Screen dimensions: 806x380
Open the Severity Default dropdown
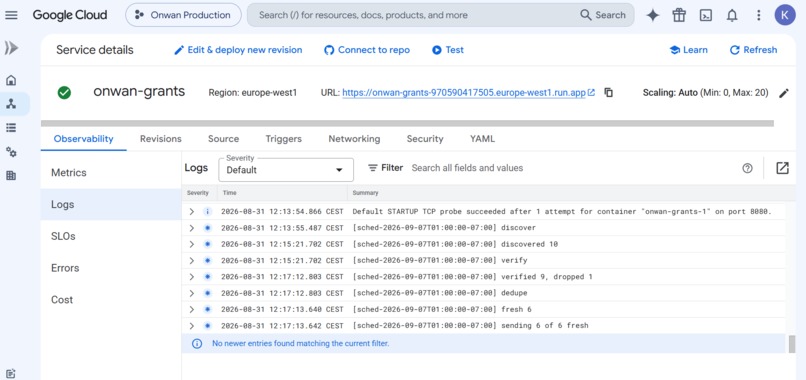tap(286, 170)
